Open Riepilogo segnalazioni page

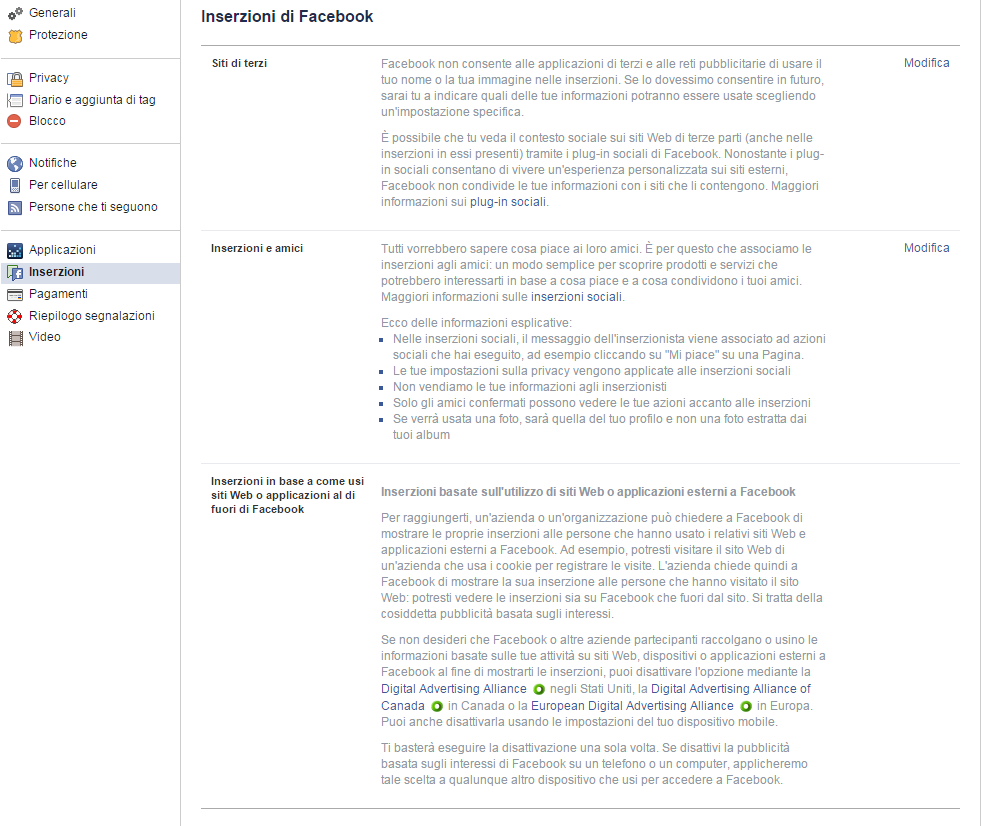[x=92, y=315]
